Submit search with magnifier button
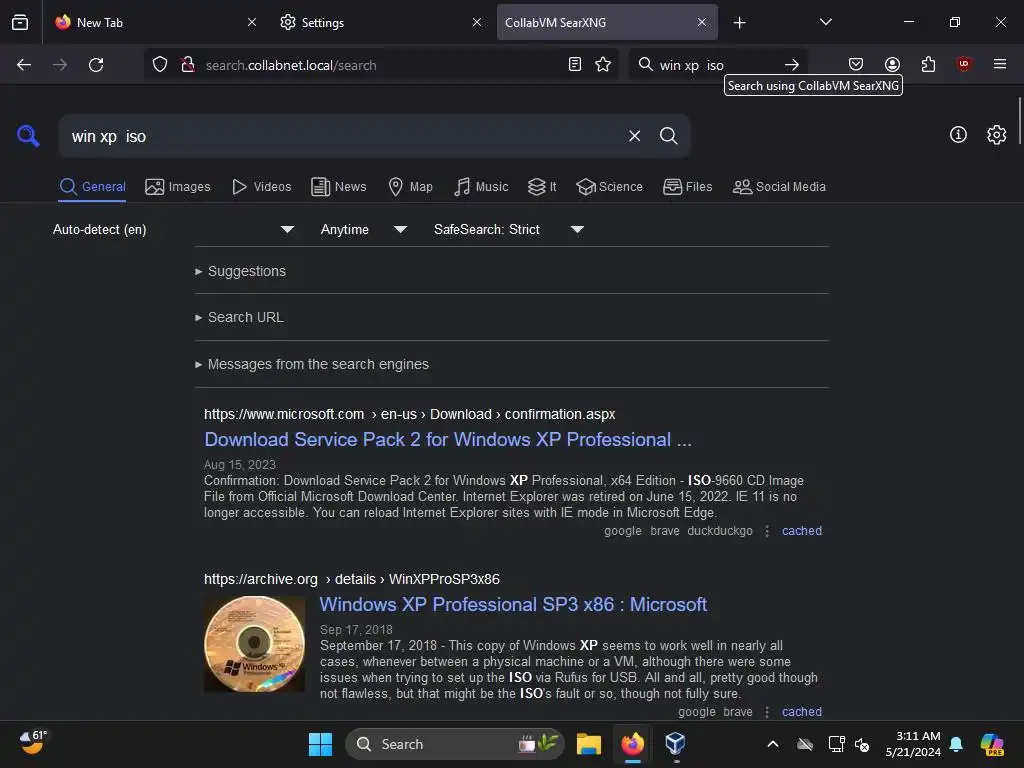The width and height of the screenshot is (1024, 768). pos(668,136)
